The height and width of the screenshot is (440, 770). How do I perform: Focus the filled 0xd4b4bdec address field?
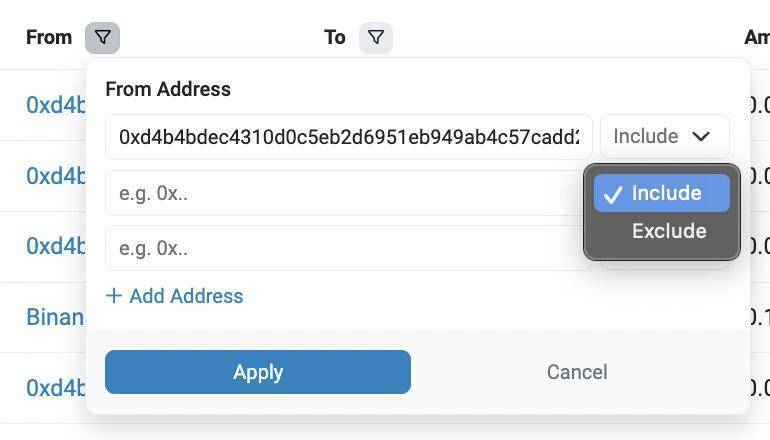[349, 137]
